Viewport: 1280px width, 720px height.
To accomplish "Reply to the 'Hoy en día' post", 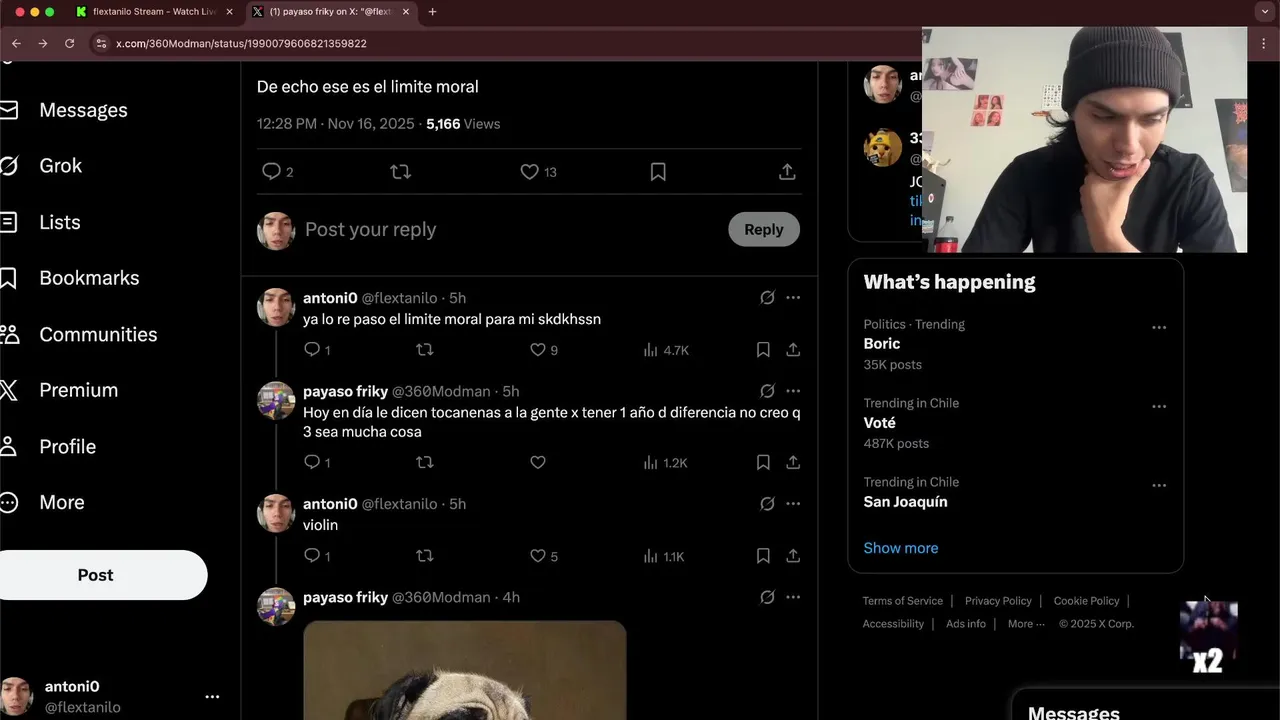I will [x=312, y=463].
